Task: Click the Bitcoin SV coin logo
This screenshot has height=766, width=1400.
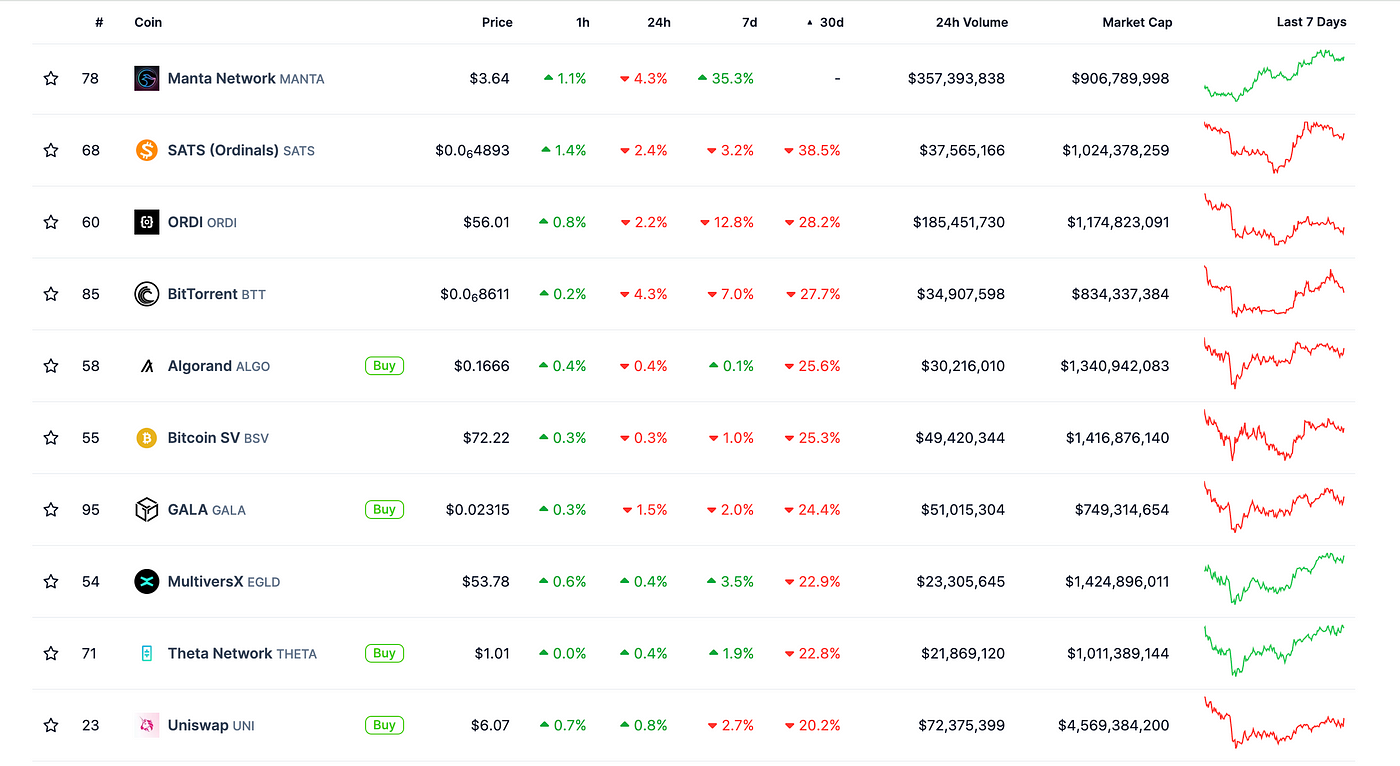Action: [147, 438]
